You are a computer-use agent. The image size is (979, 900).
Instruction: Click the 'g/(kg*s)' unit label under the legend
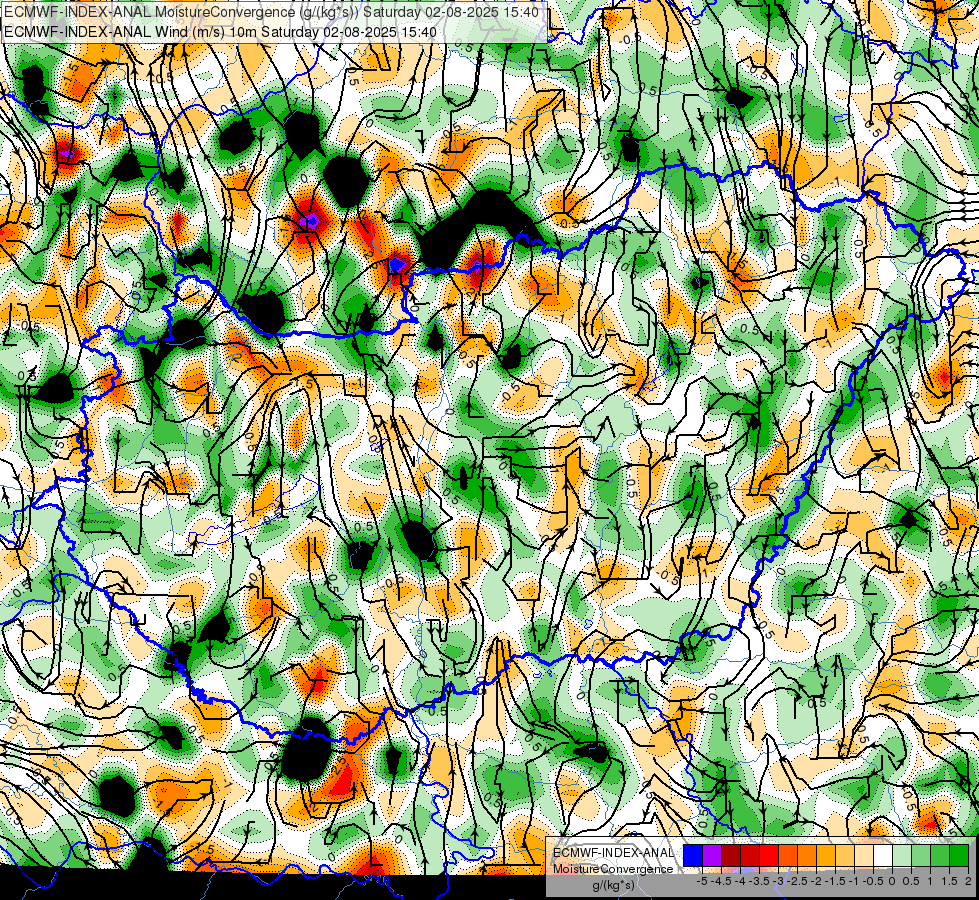pyautogui.click(x=614, y=886)
